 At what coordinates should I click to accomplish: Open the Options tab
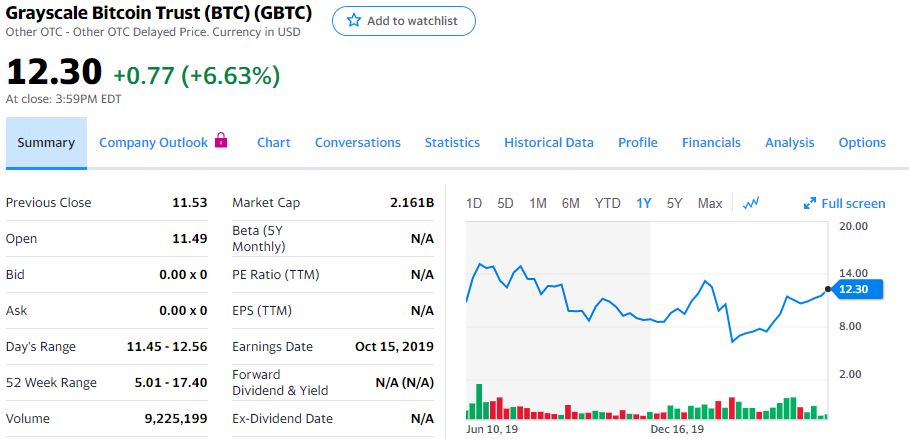tap(862, 143)
